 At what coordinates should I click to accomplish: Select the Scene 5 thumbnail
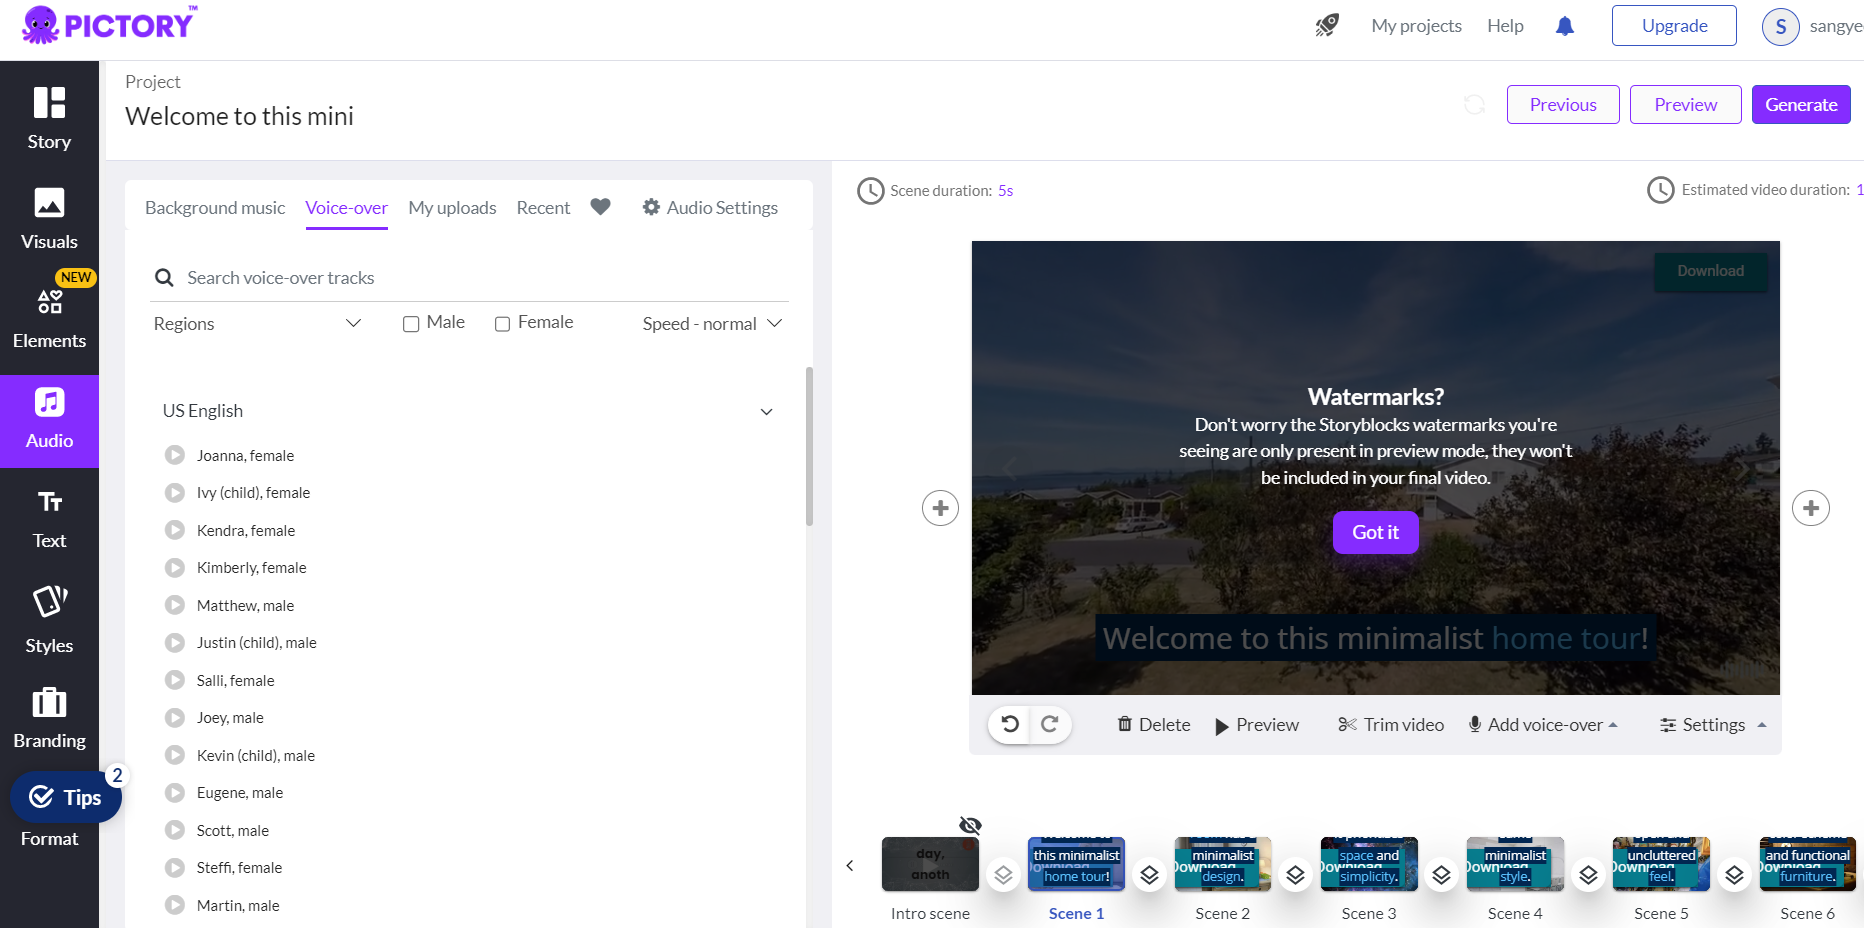(x=1661, y=864)
